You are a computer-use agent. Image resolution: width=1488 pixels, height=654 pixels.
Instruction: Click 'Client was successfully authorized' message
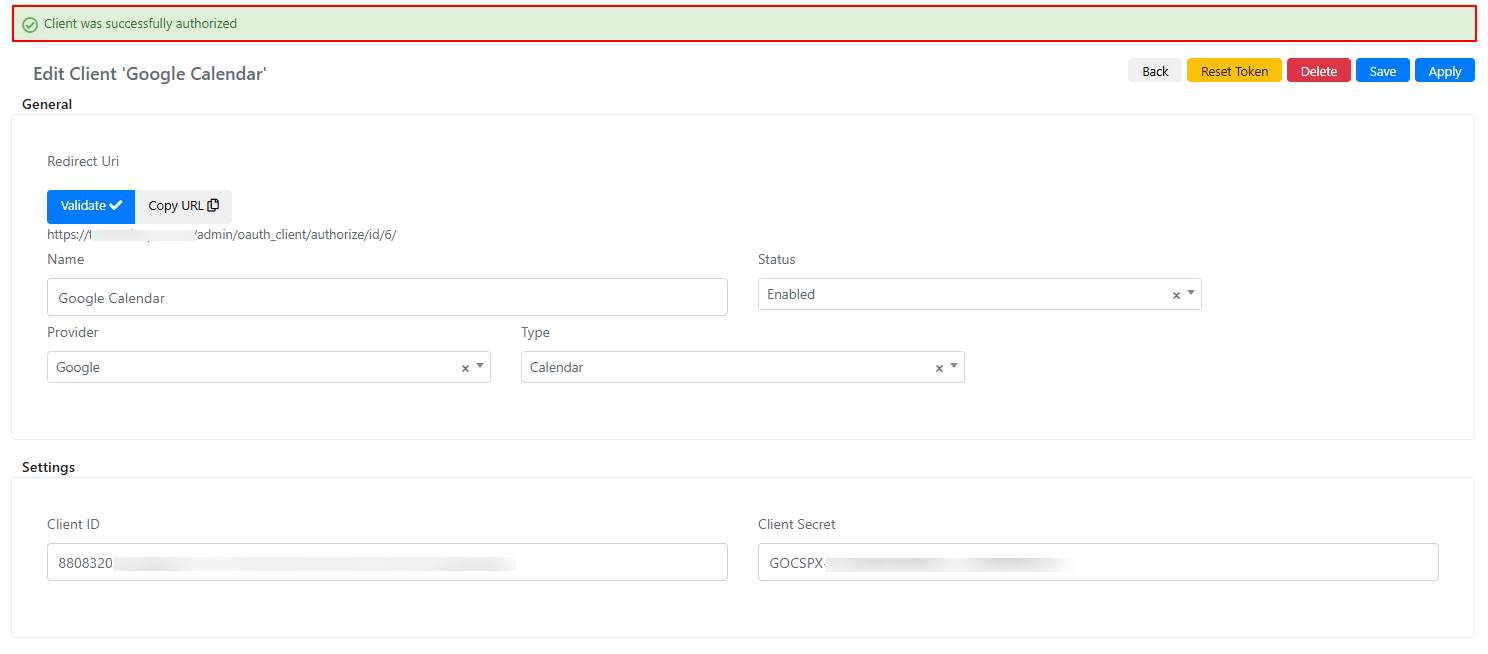(x=141, y=23)
